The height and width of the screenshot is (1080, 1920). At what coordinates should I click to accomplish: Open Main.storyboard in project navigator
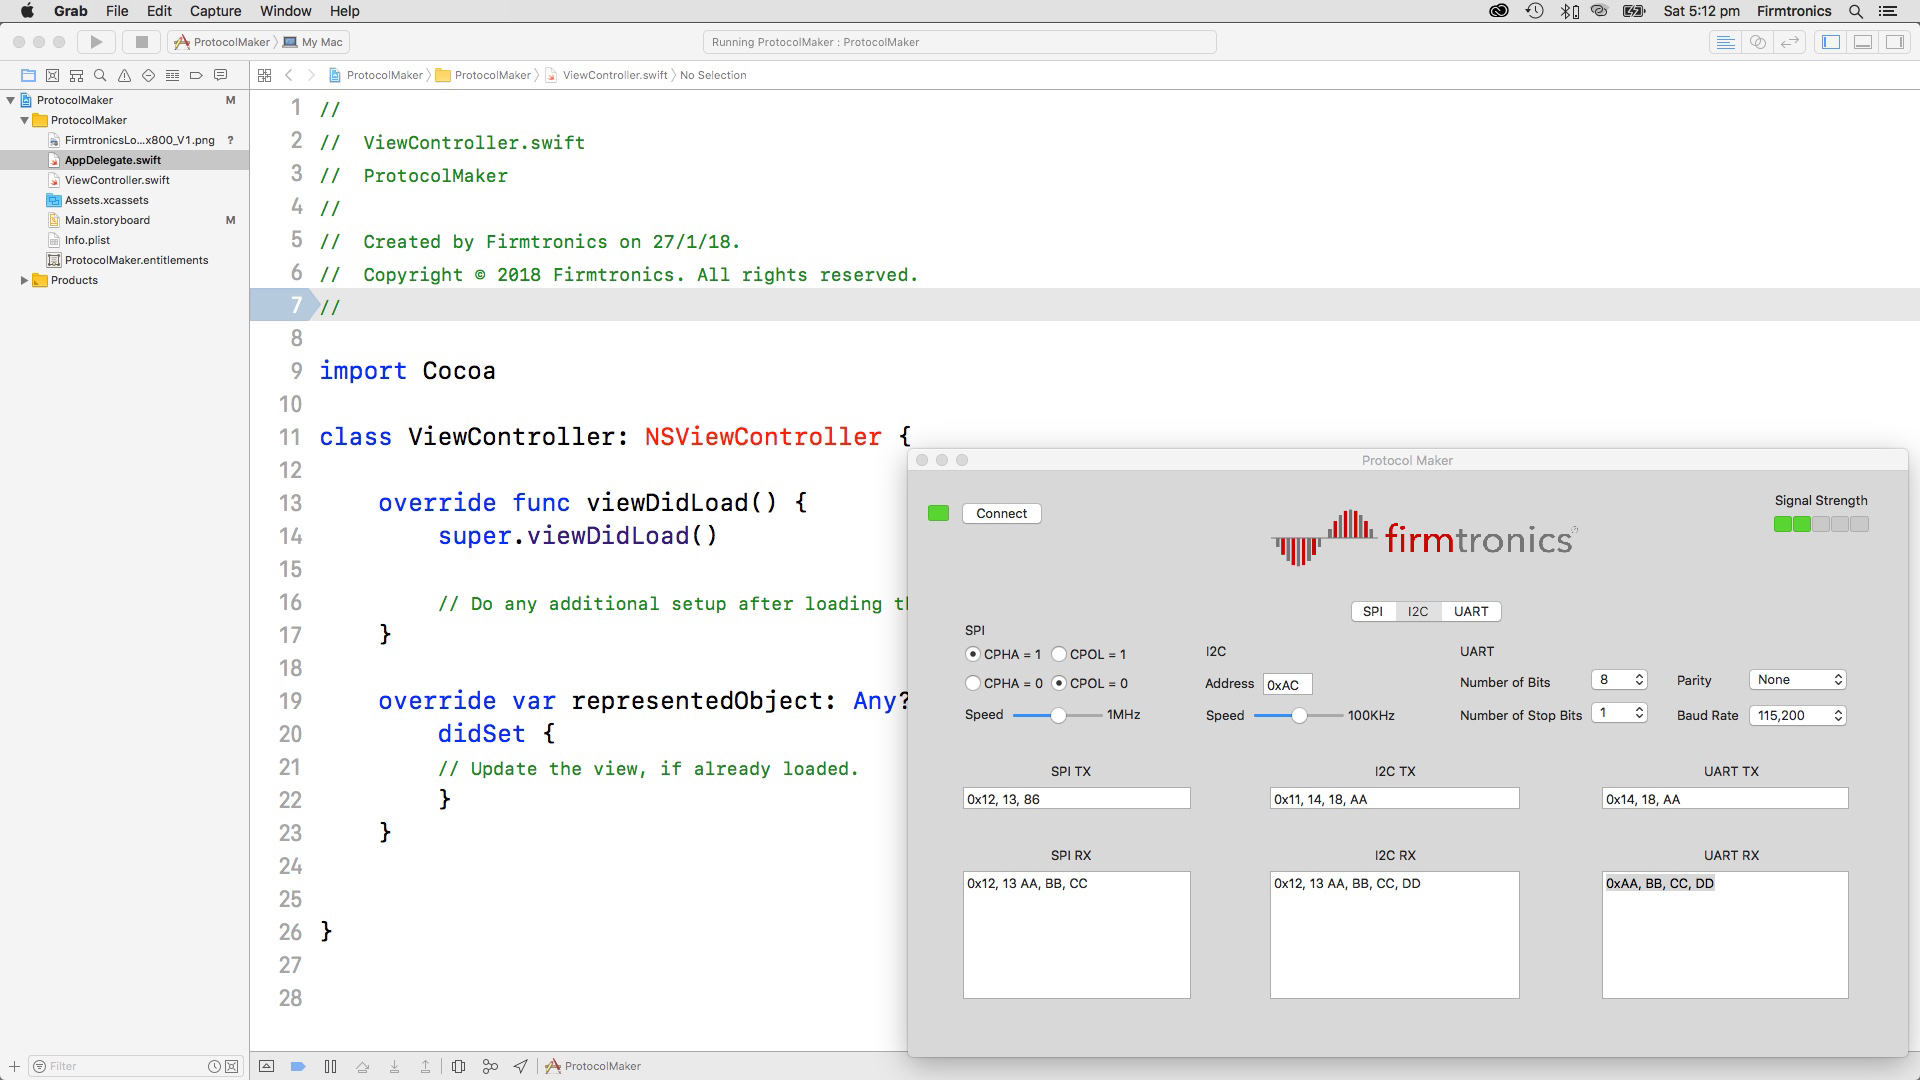107,220
